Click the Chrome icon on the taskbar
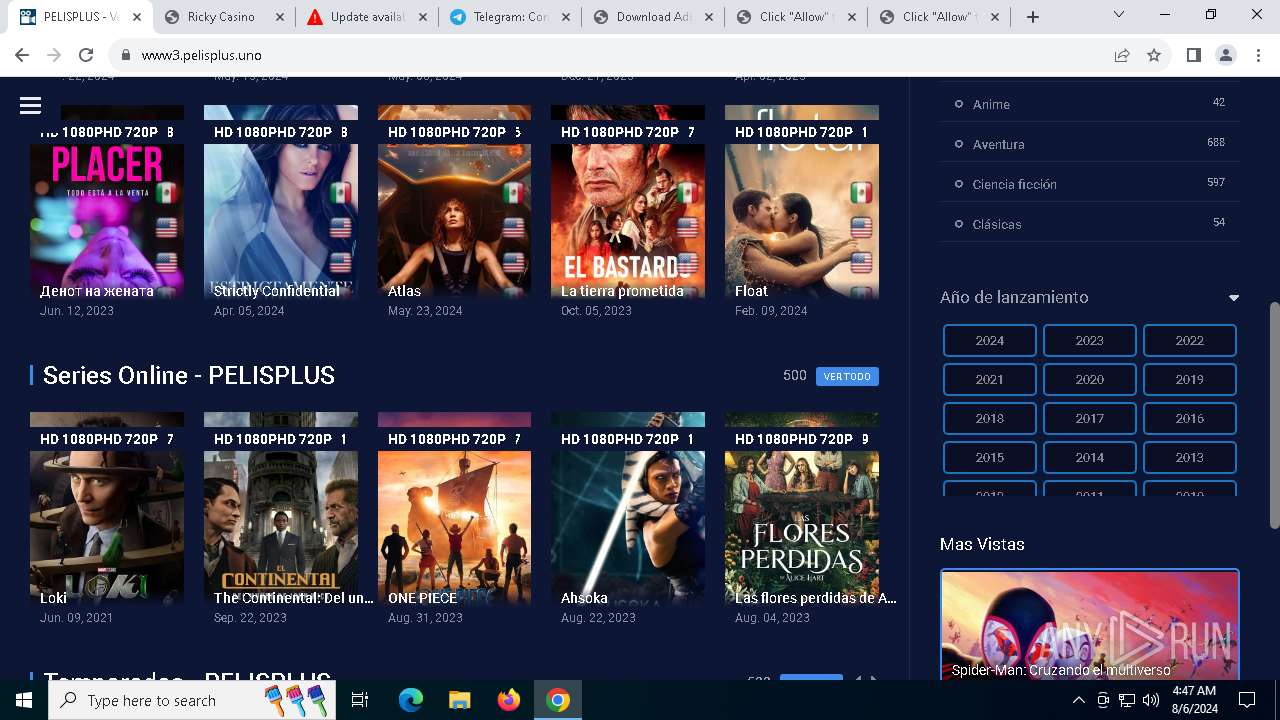Image resolution: width=1280 pixels, height=720 pixels. (x=558, y=700)
